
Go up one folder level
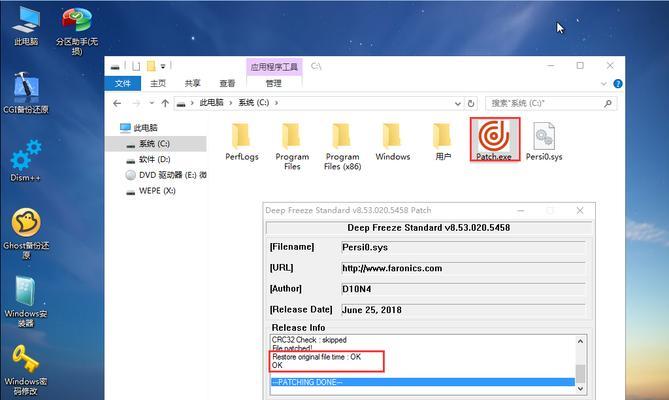pyautogui.click(x=165, y=103)
